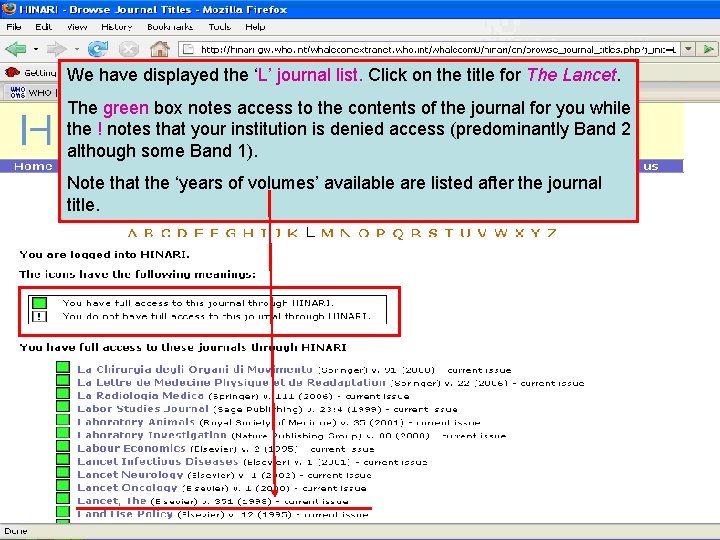Go to the Home page icon

point(160,49)
